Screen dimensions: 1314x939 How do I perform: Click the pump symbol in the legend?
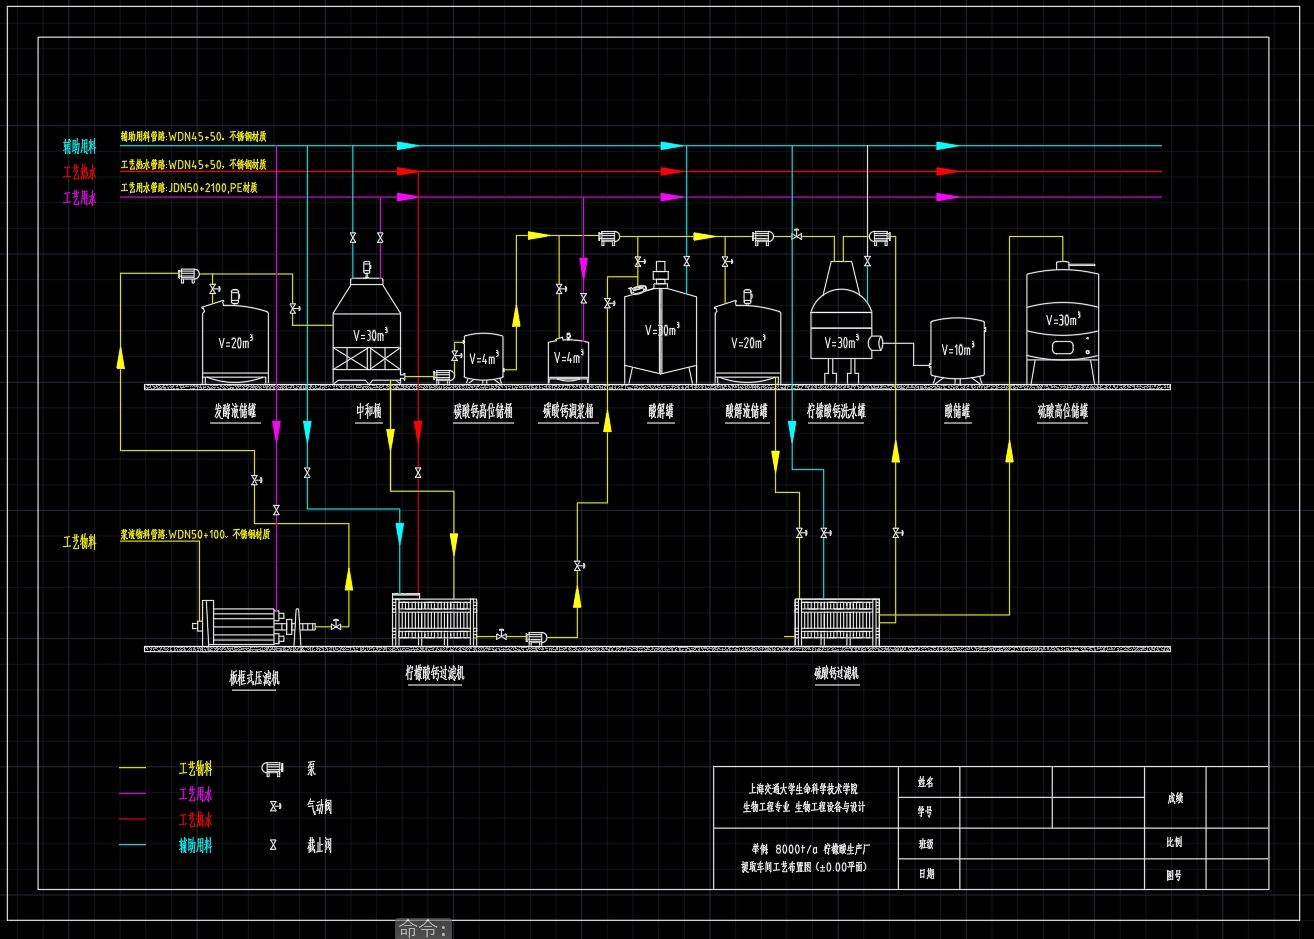click(x=273, y=769)
